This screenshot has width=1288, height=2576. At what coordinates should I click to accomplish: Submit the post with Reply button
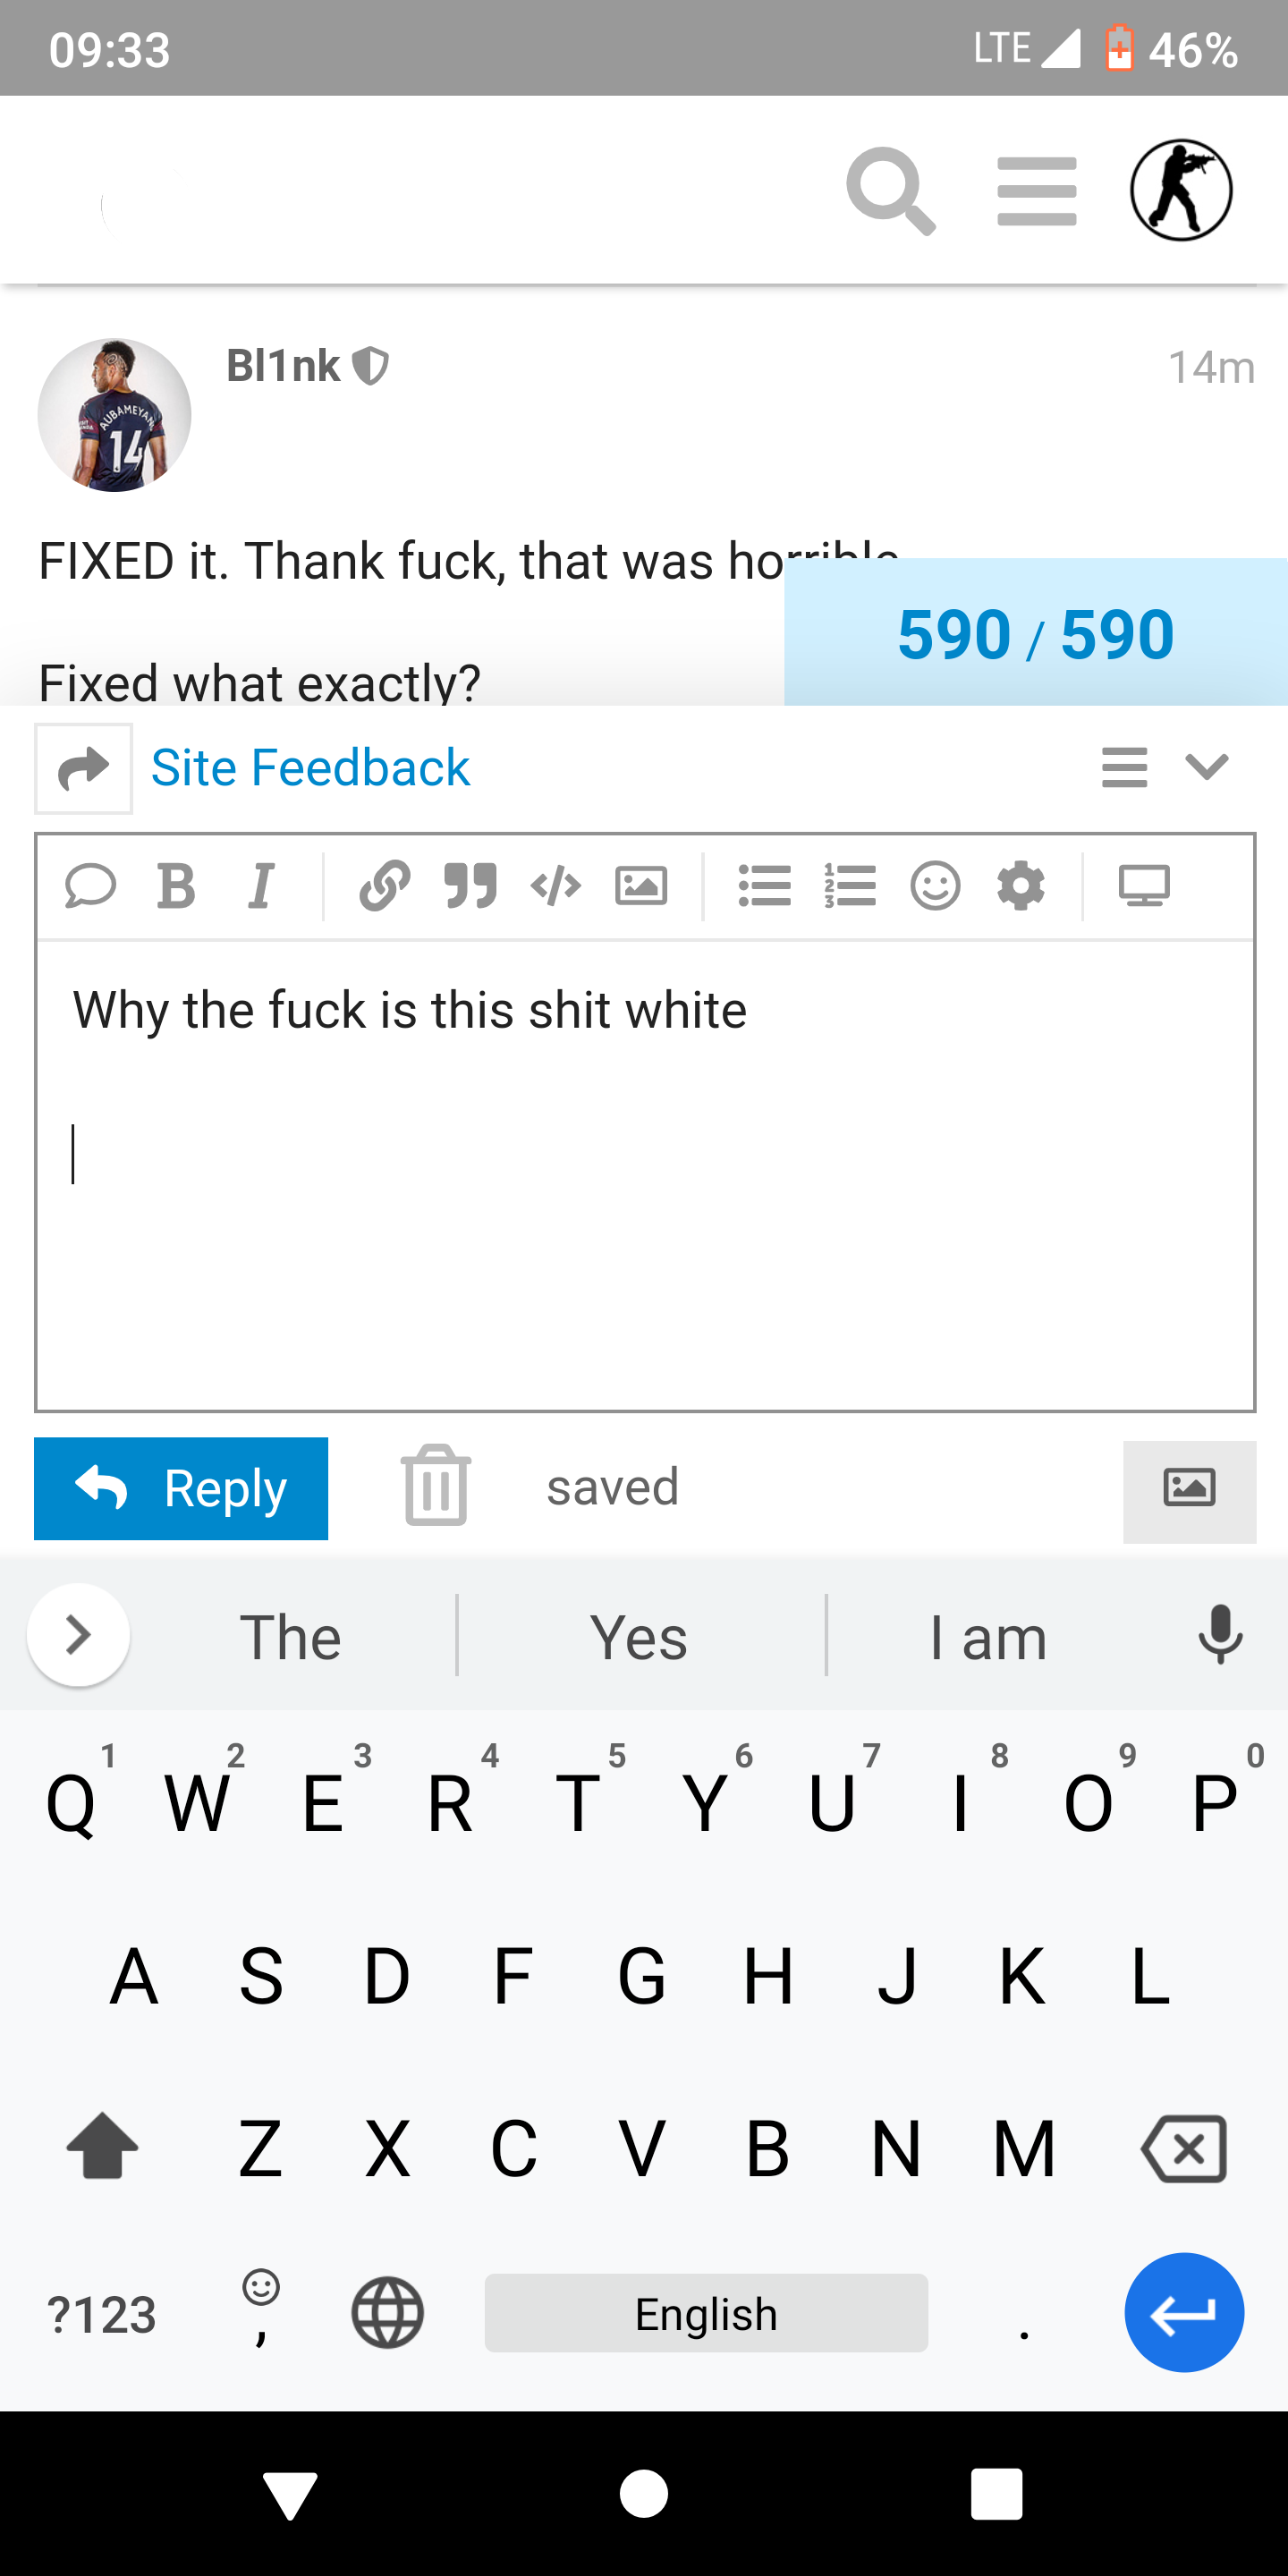click(181, 1489)
